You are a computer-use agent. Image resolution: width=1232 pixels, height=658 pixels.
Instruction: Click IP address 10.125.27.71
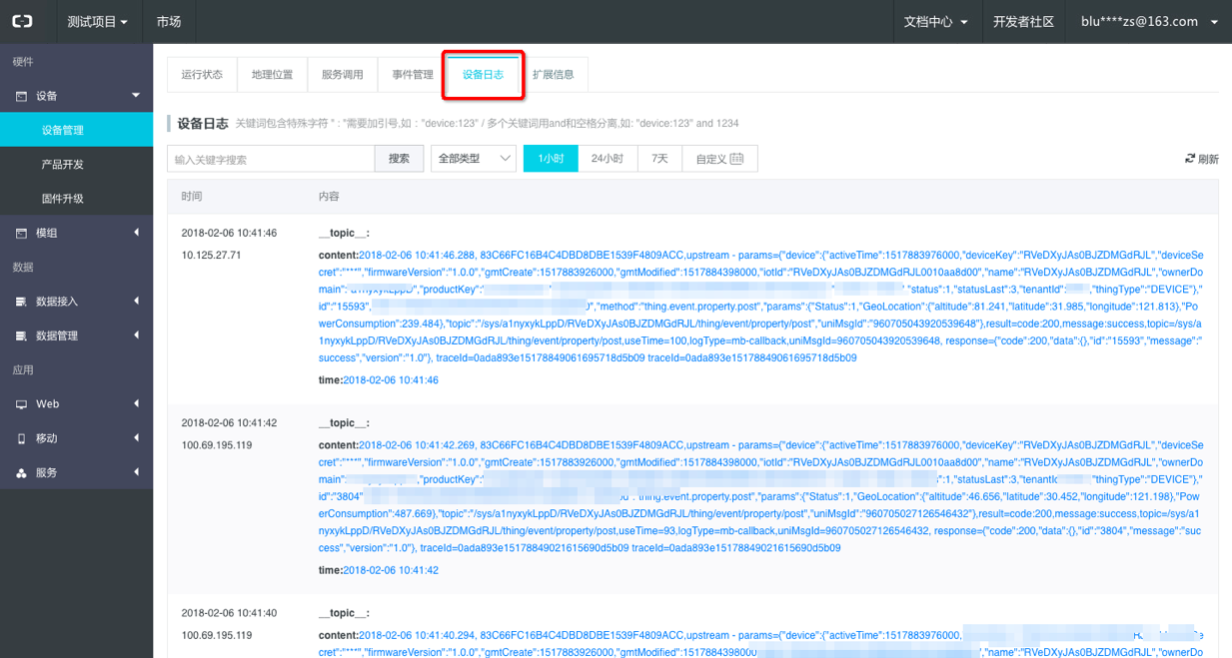point(210,255)
